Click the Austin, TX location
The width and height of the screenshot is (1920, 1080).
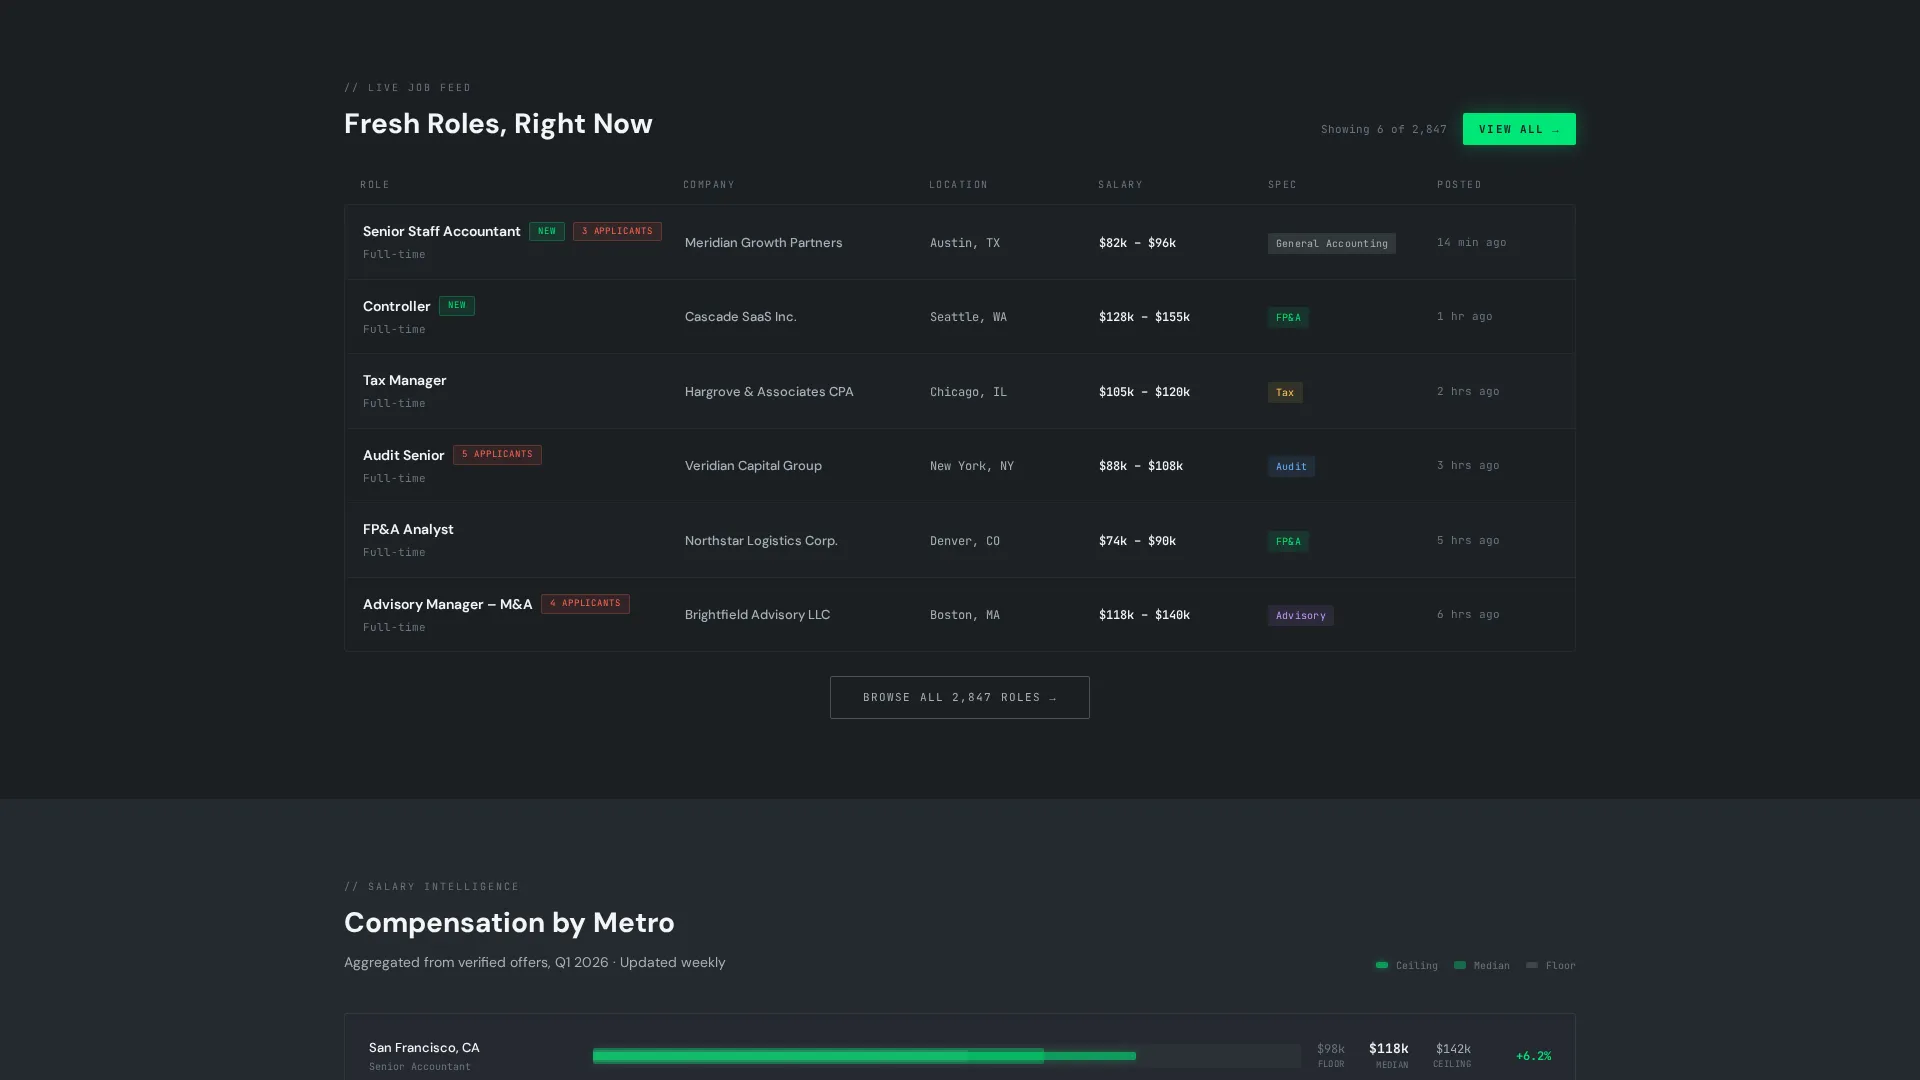964,242
